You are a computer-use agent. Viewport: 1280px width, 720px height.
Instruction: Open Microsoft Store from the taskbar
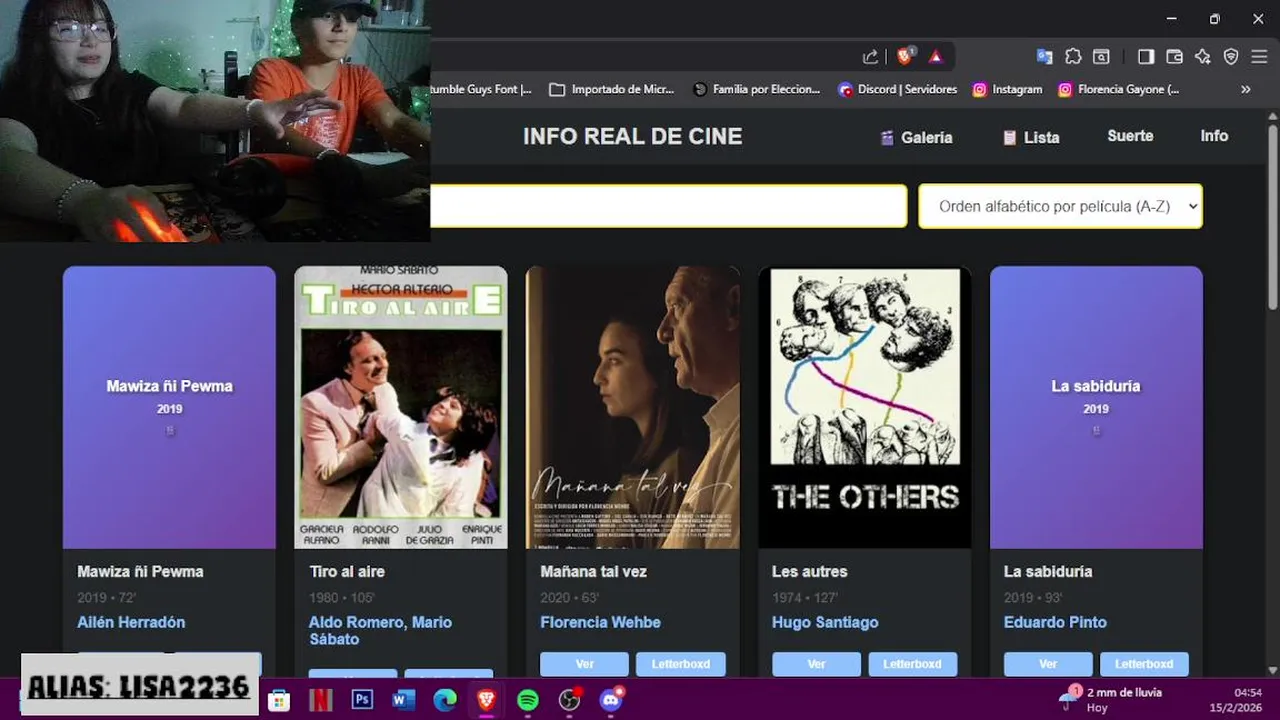coord(279,700)
